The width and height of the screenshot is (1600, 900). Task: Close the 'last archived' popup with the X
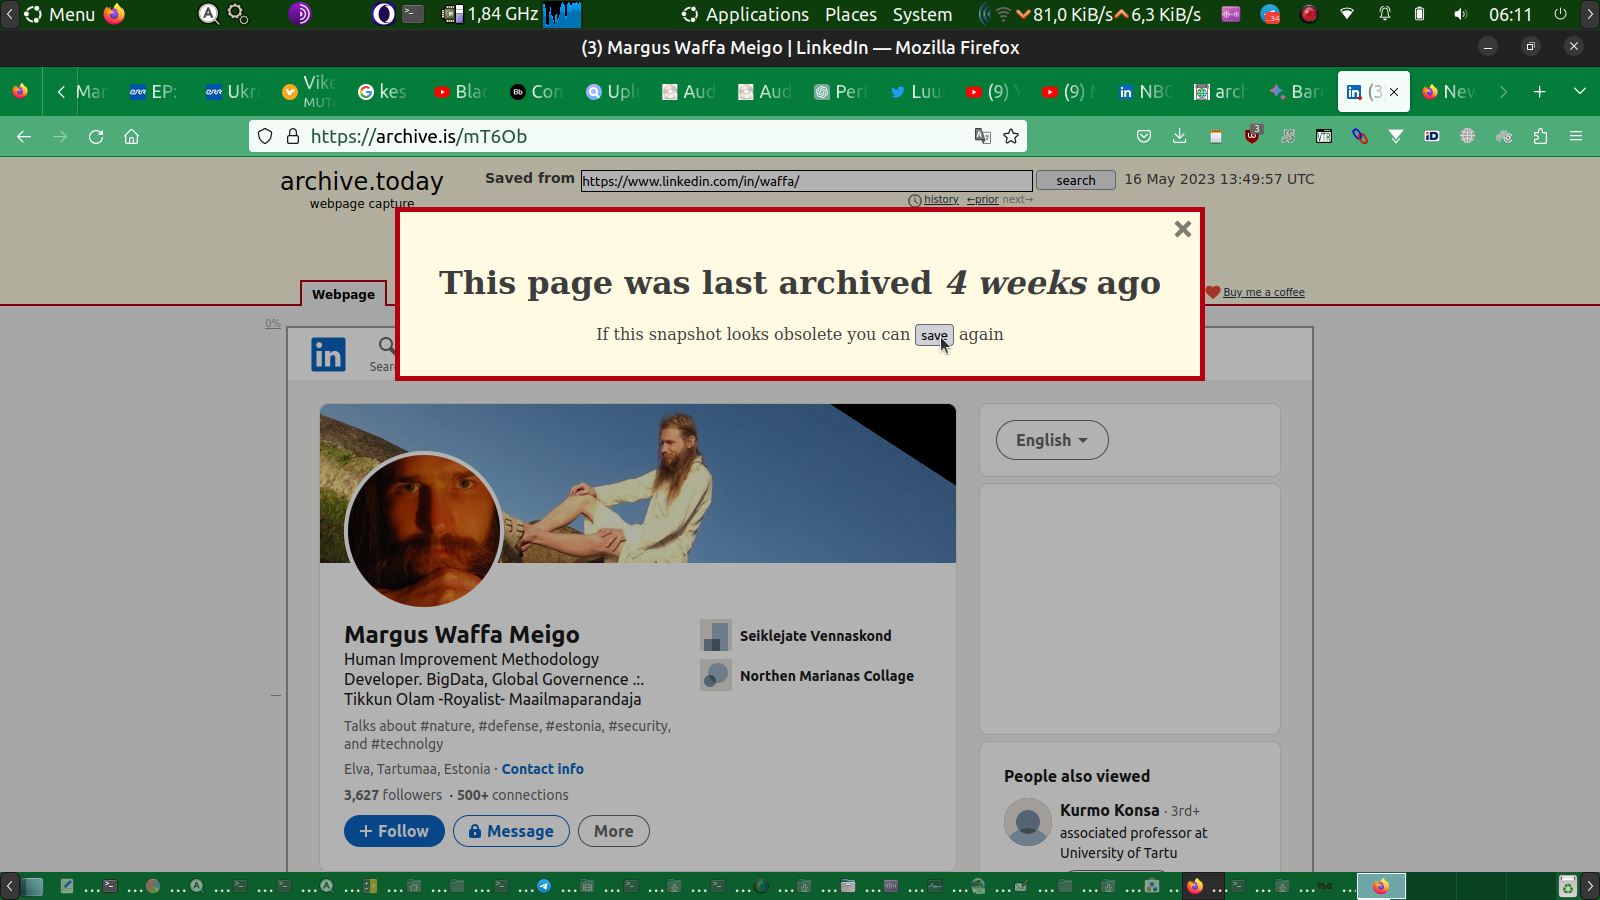coord(1183,229)
